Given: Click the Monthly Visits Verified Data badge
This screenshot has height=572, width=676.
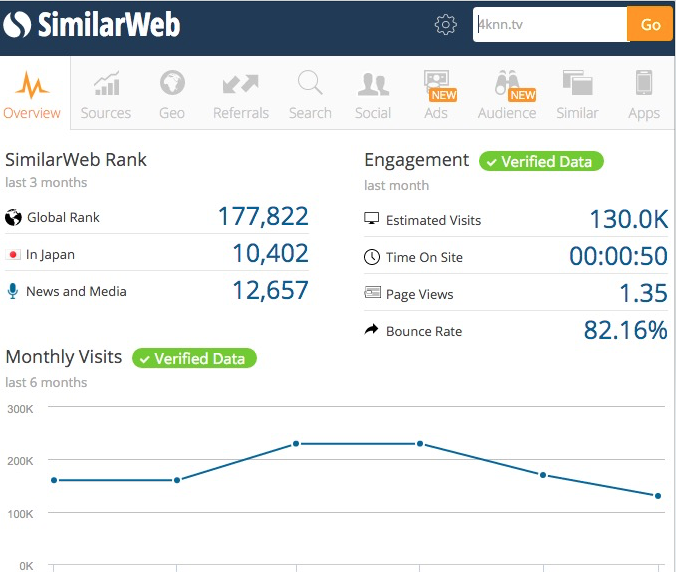Looking at the screenshot, I should pyautogui.click(x=194, y=358).
